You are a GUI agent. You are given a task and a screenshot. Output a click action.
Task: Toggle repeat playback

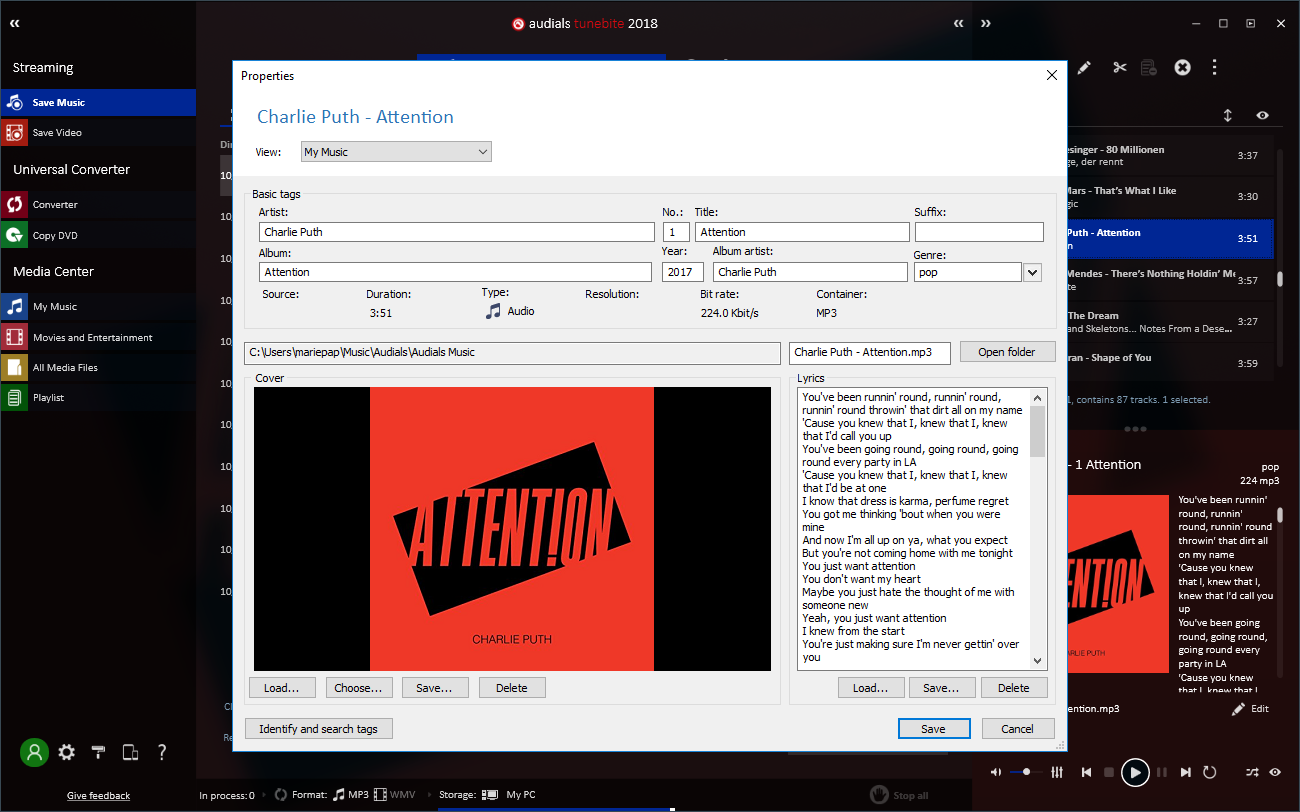pos(1209,772)
